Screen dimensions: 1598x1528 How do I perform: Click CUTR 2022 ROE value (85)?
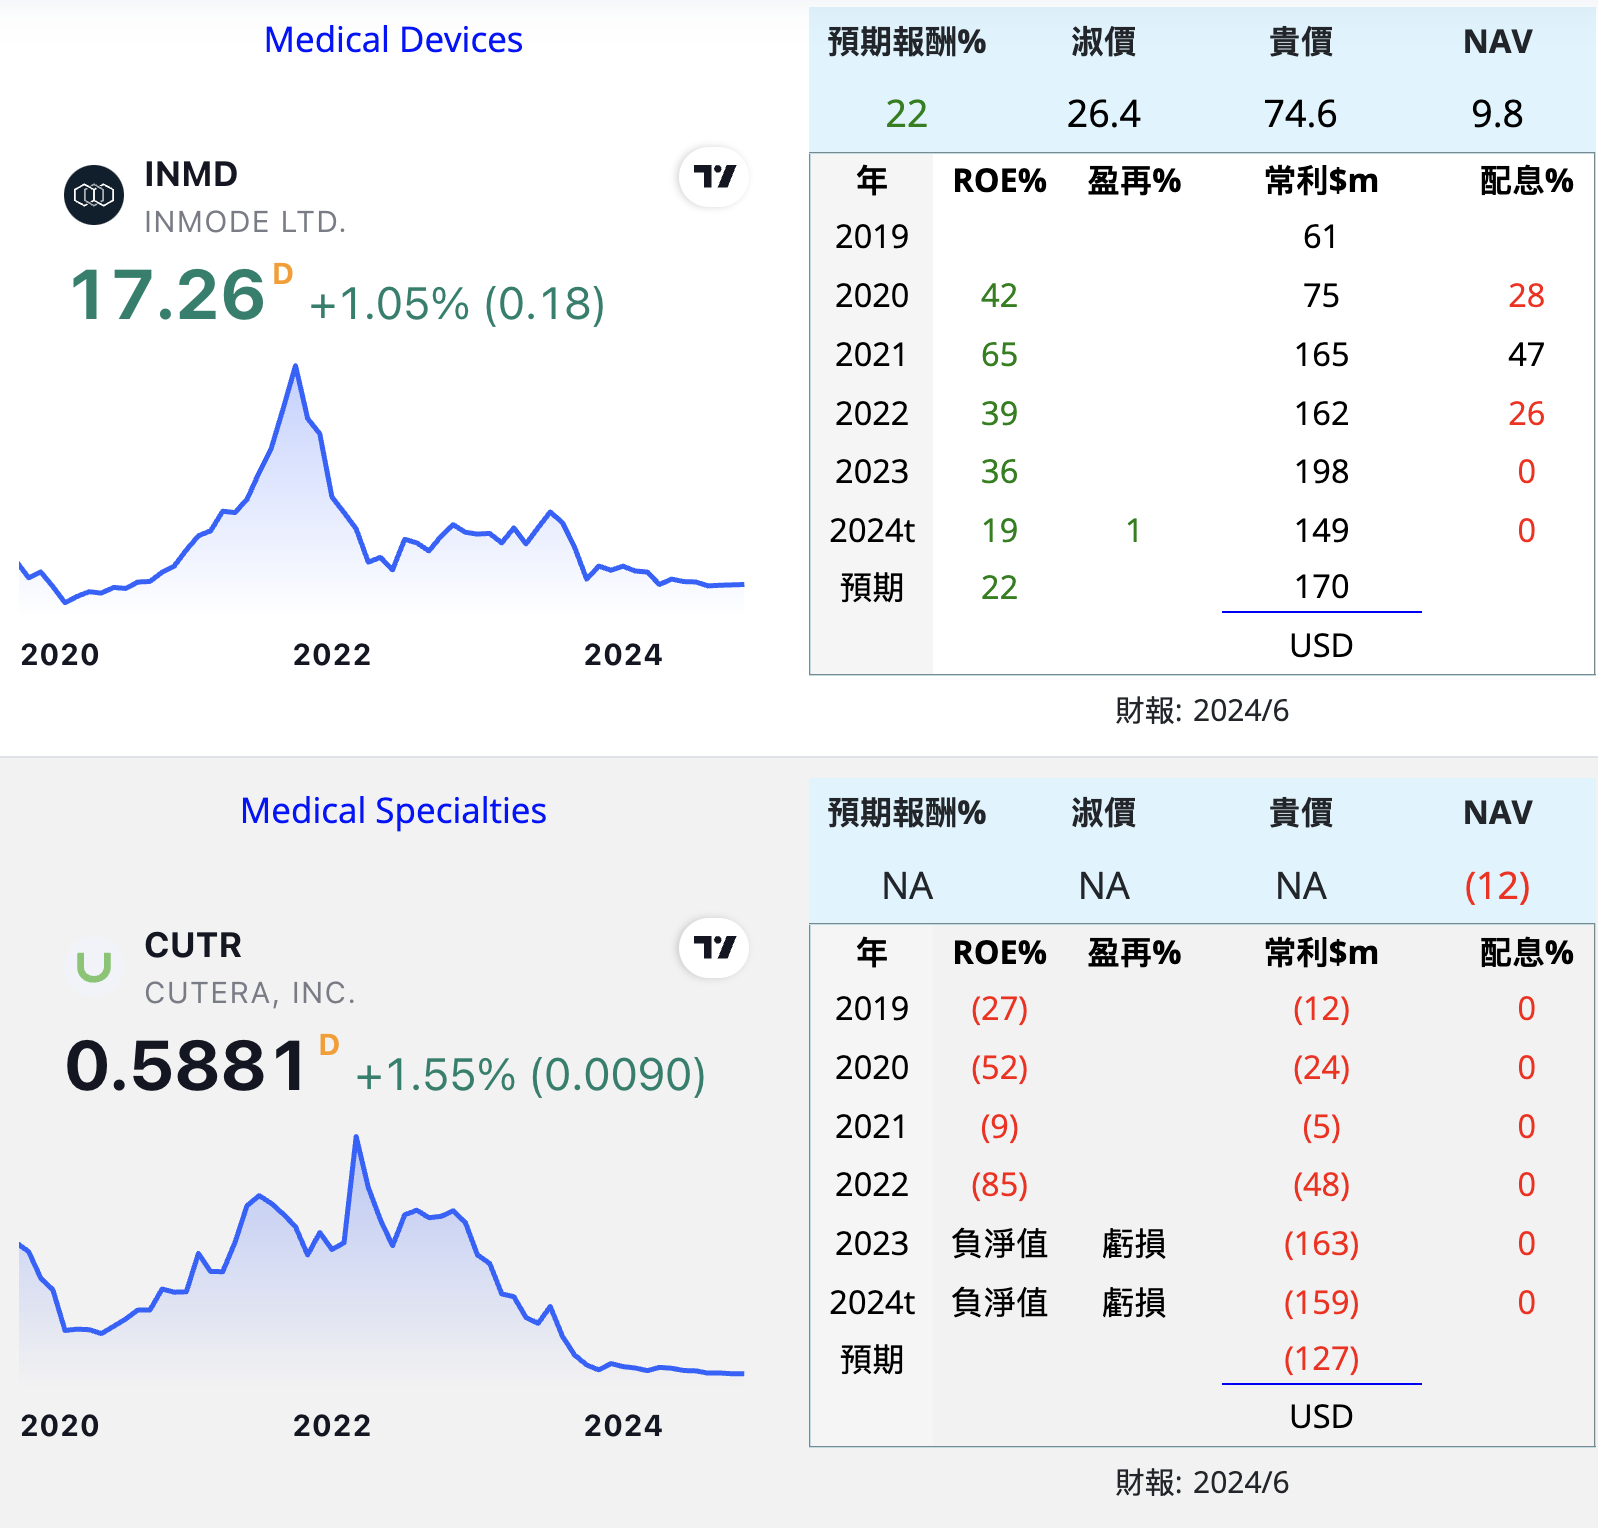point(1000,1185)
